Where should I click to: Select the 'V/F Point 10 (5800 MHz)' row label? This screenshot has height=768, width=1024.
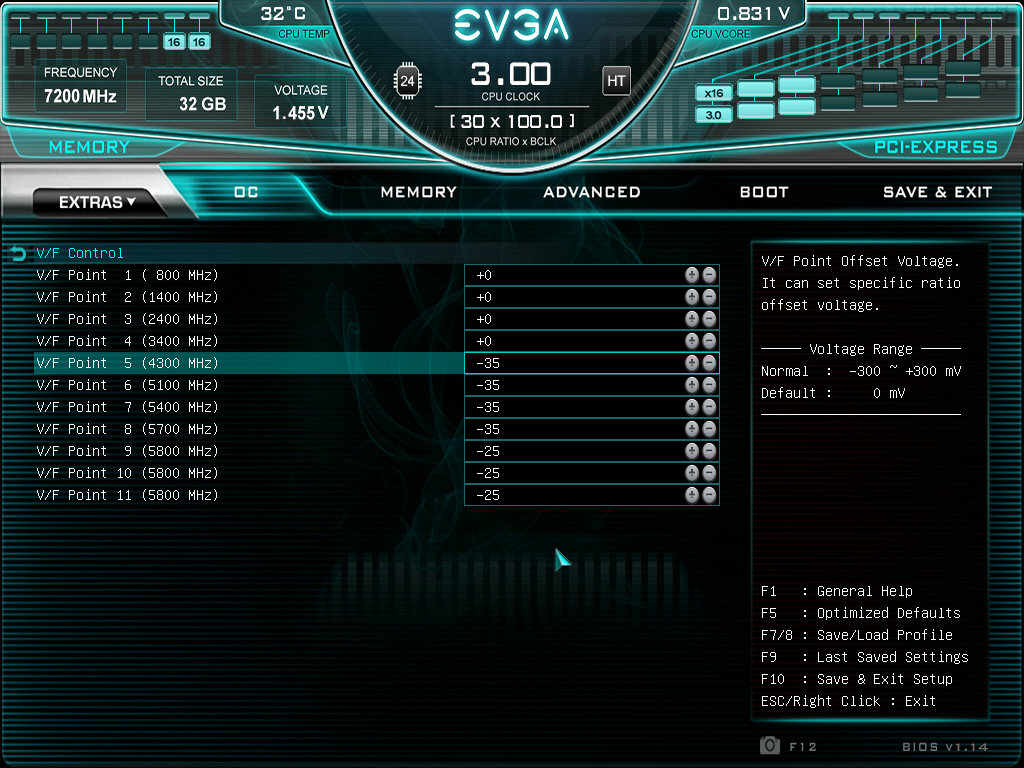tap(127, 473)
